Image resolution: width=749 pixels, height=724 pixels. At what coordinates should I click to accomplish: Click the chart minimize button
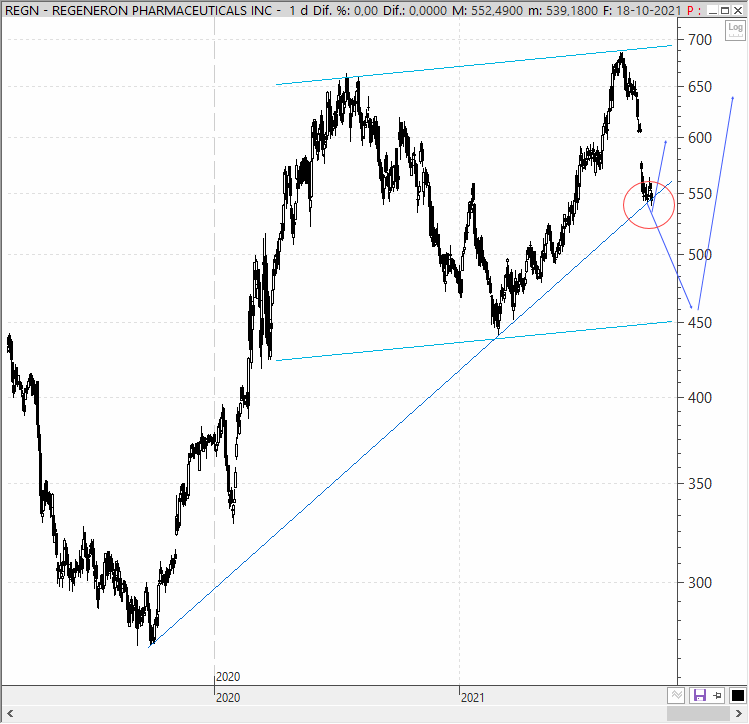pyautogui.click(x=713, y=10)
